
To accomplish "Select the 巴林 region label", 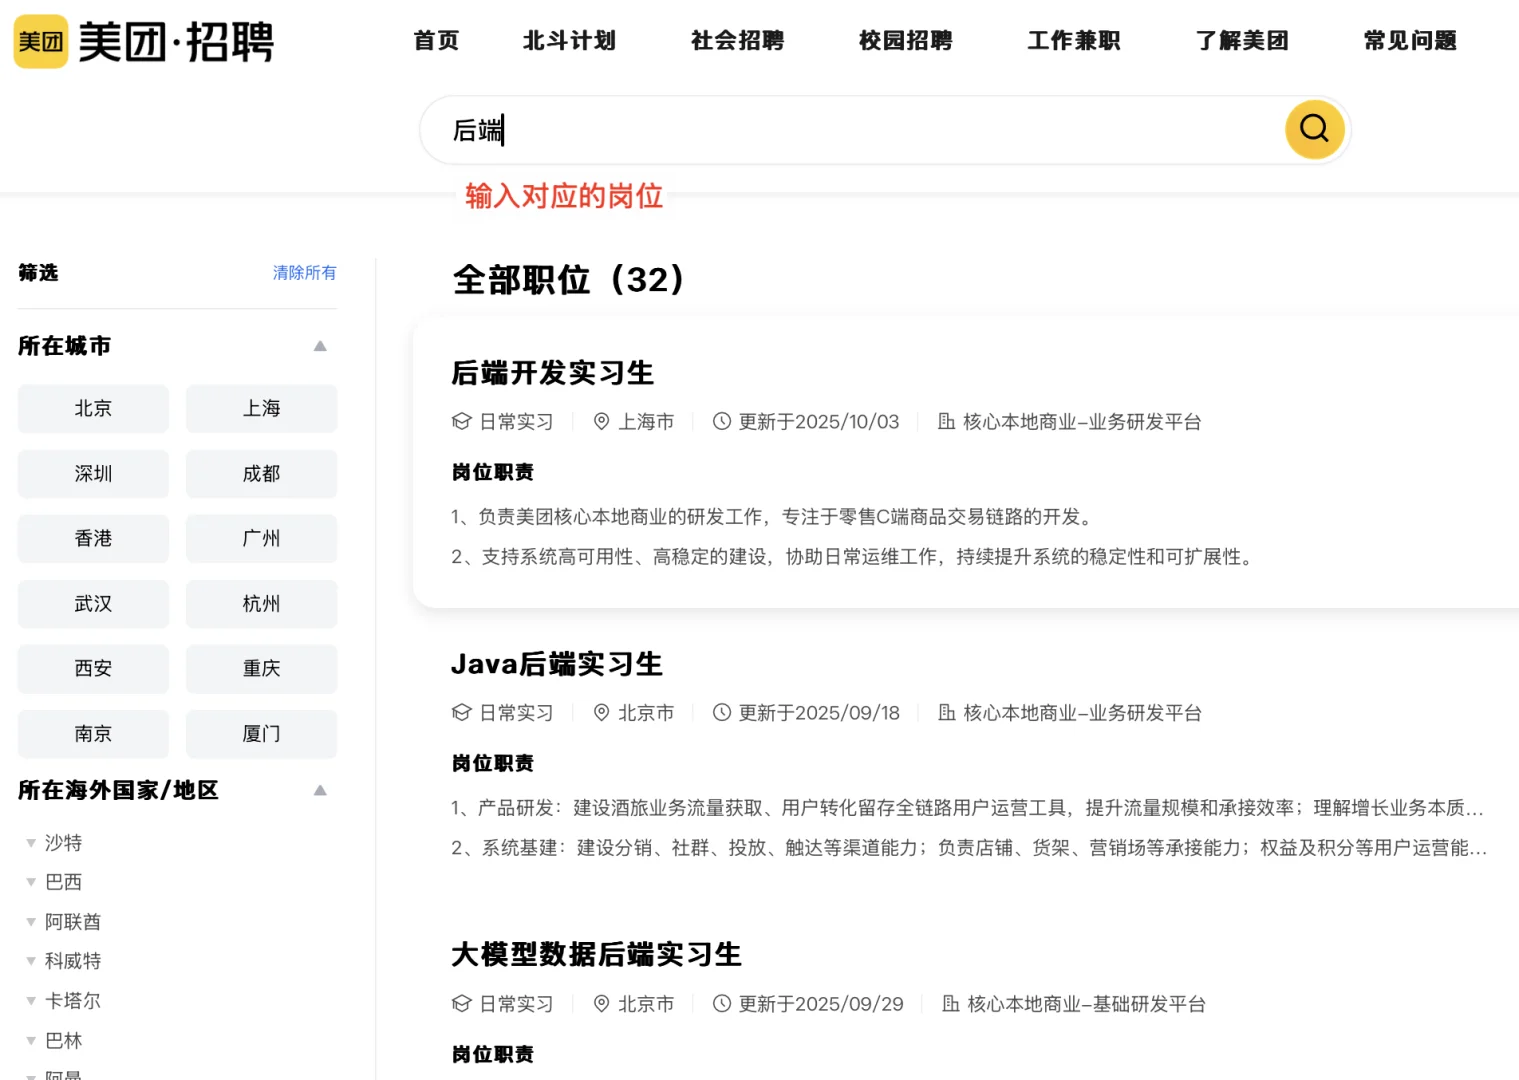I will 63,1041.
